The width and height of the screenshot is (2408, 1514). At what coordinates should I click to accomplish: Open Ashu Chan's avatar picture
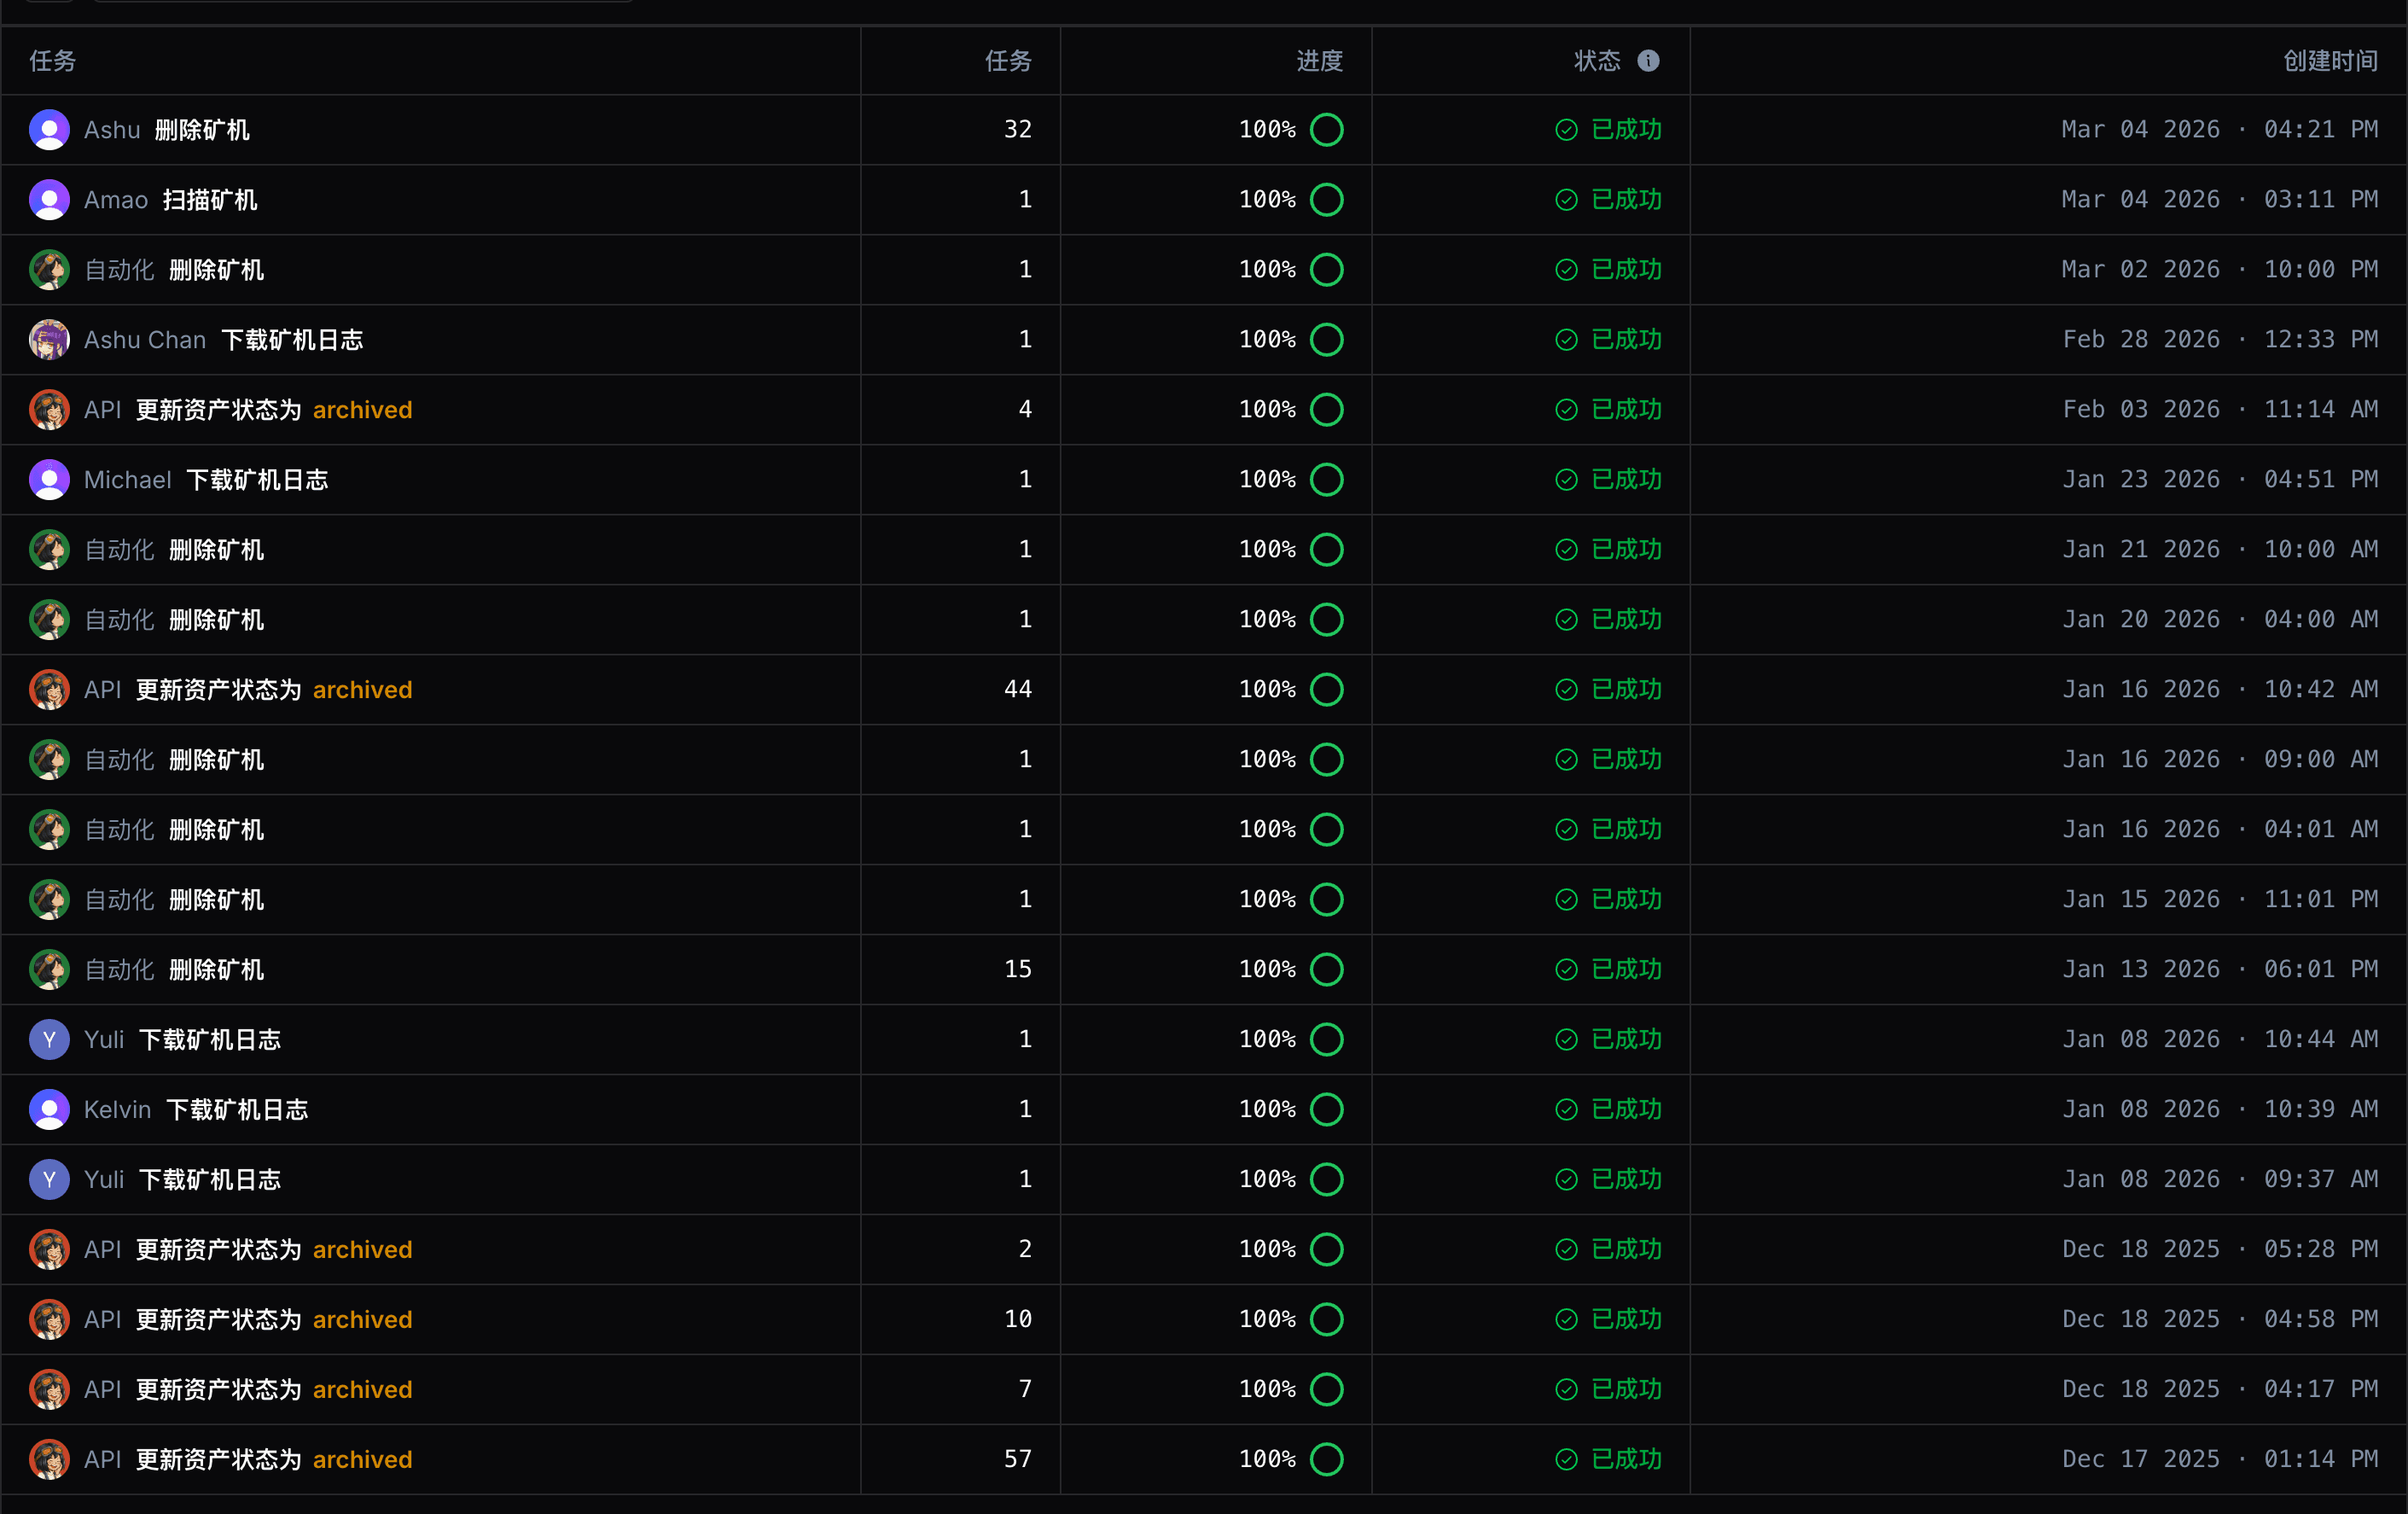(x=49, y=339)
